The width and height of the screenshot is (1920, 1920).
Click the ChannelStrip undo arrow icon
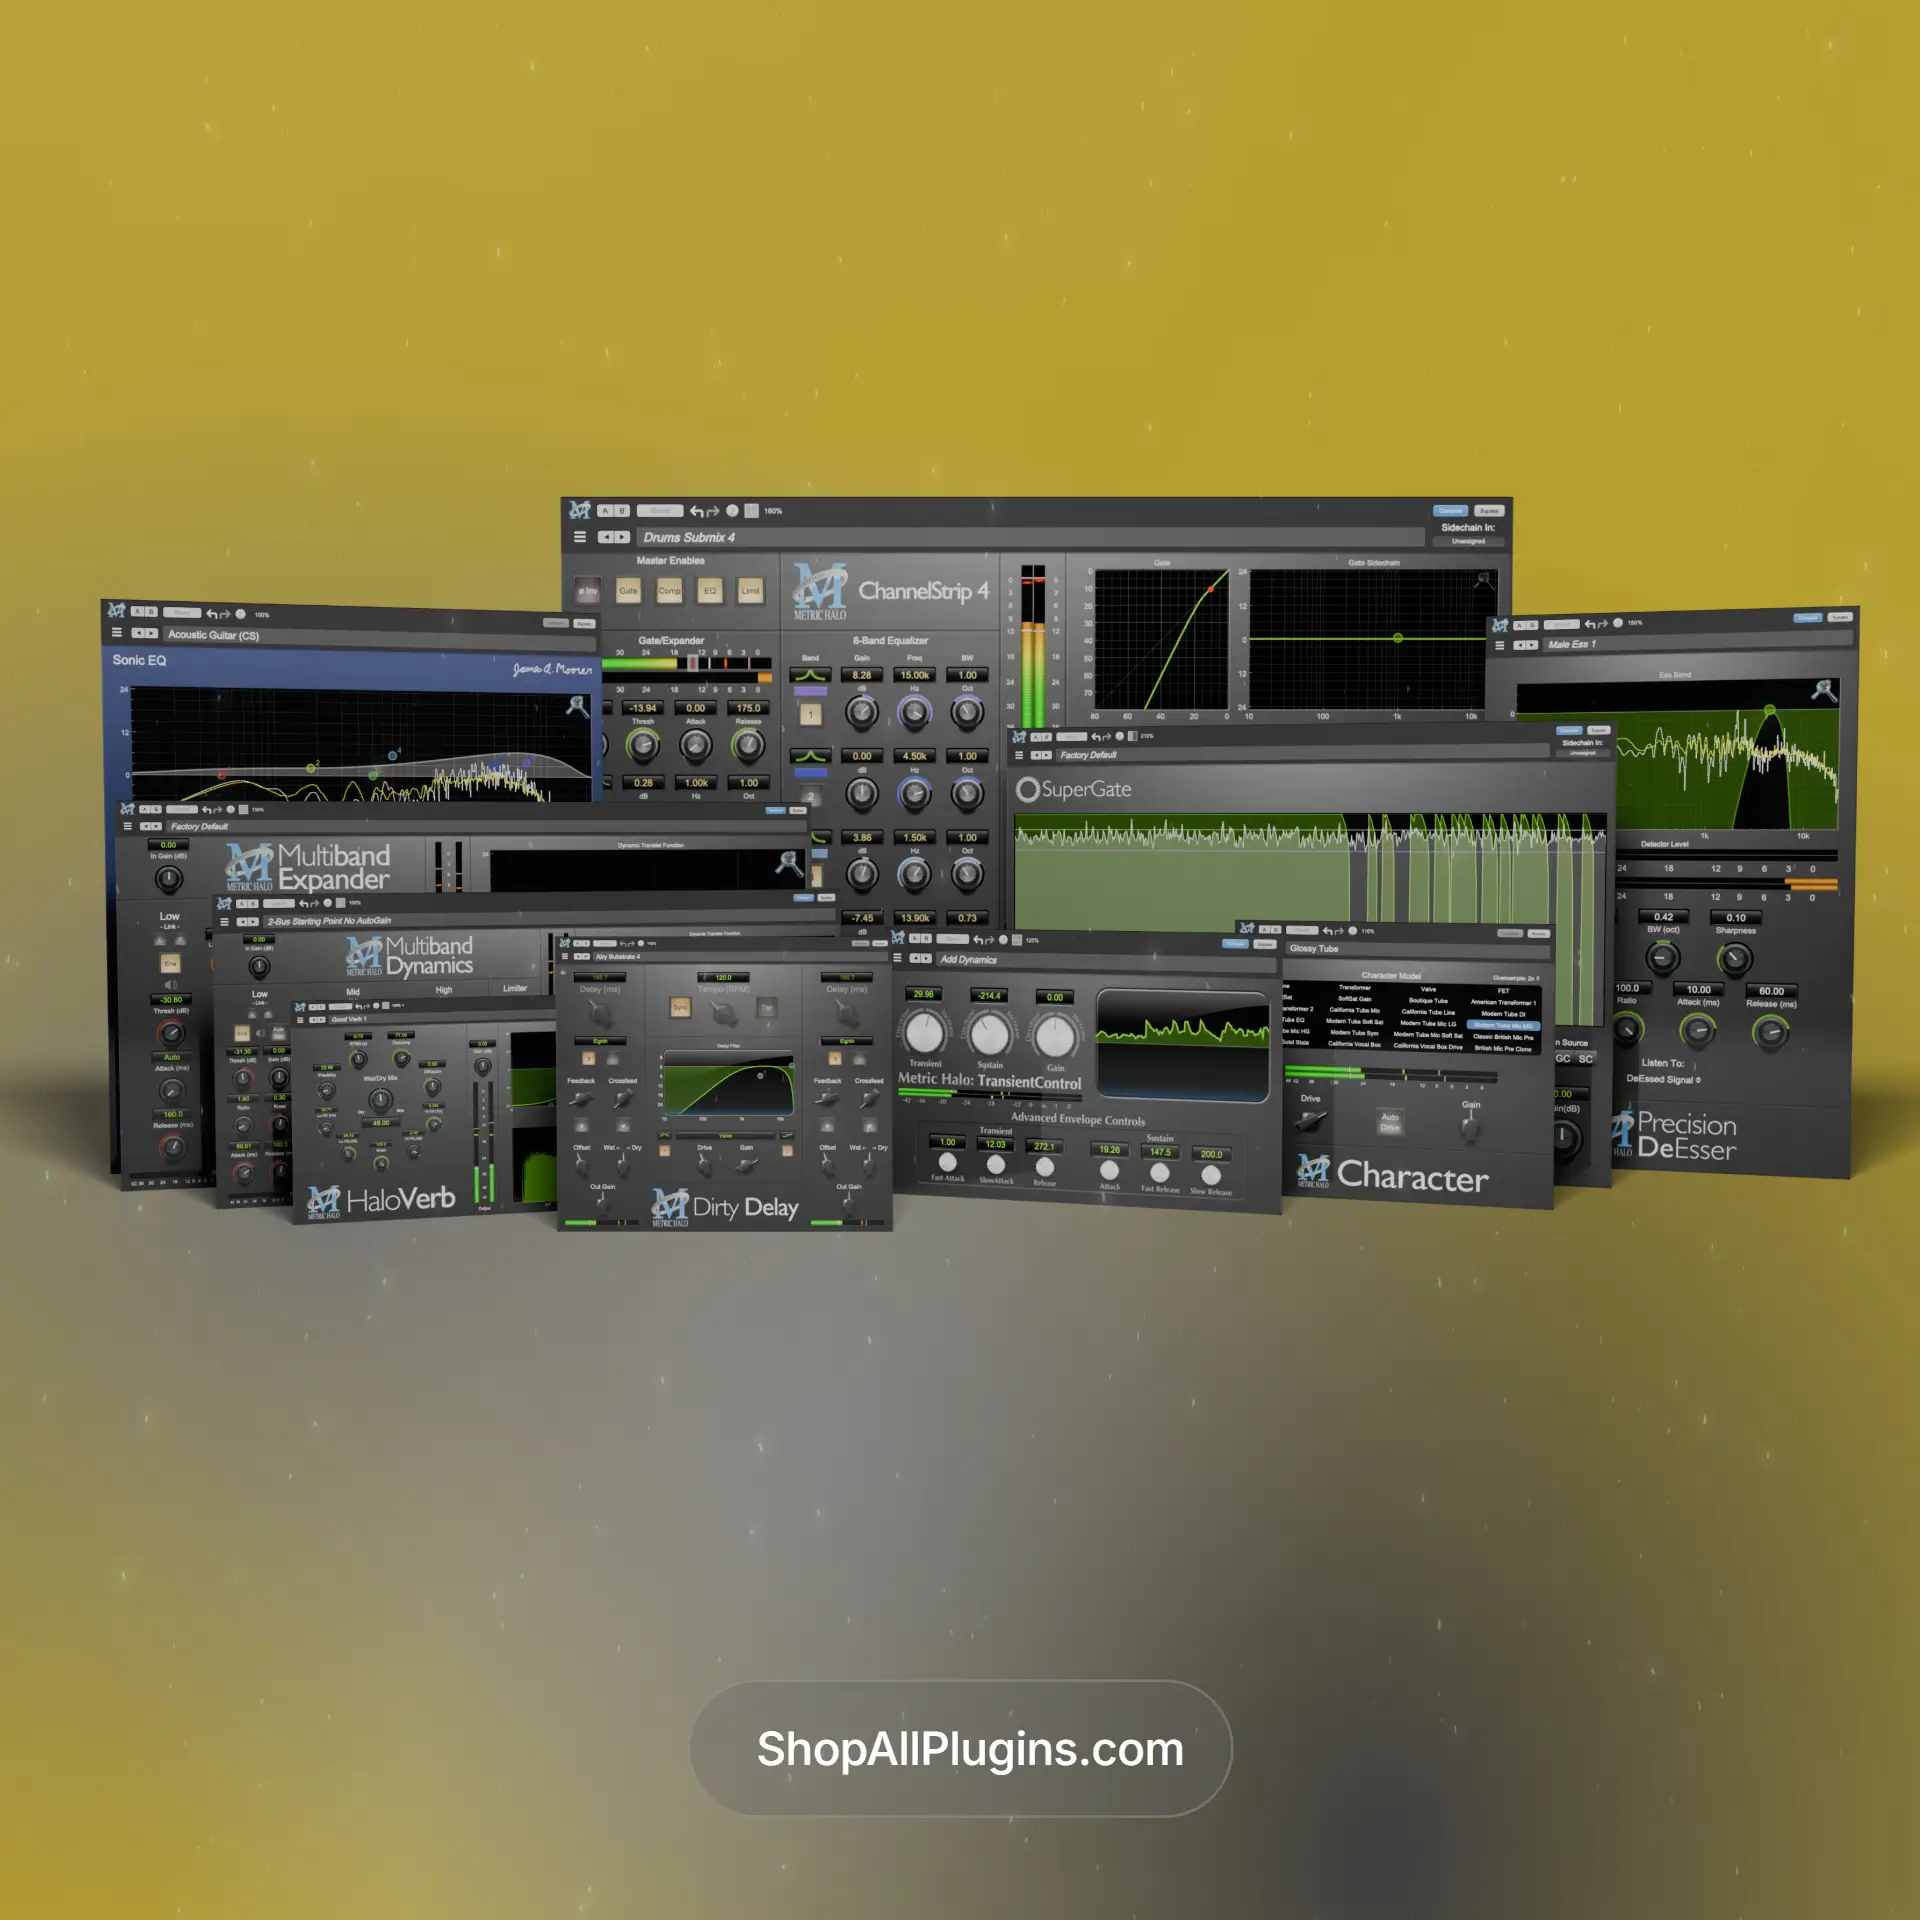click(696, 511)
